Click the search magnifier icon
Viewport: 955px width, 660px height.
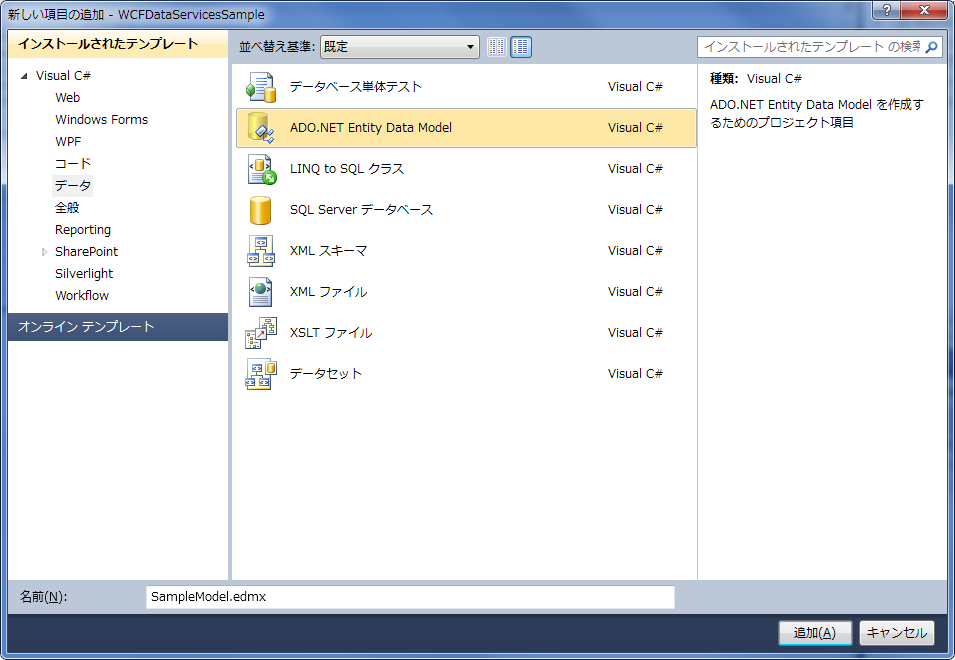[931, 47]
